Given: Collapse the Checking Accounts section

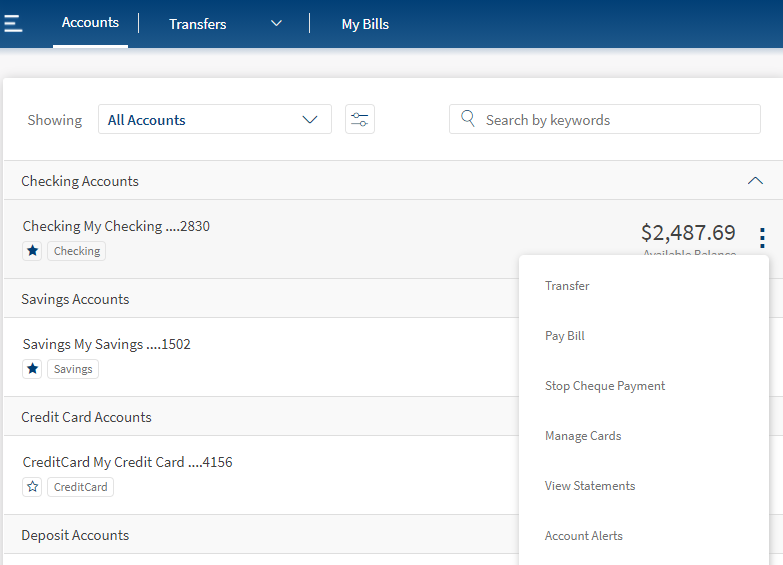Looking at the screenshot, I should point(755,181).
